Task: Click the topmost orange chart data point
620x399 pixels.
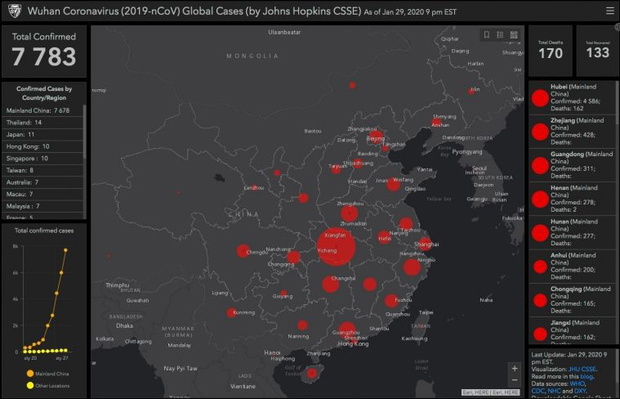Action: (x=66, y=250)
